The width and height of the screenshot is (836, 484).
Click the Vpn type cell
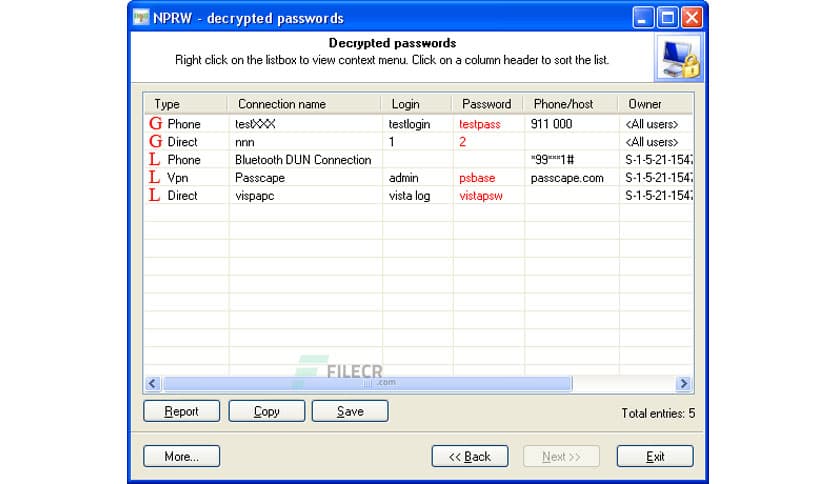click(x=178, y=178)
